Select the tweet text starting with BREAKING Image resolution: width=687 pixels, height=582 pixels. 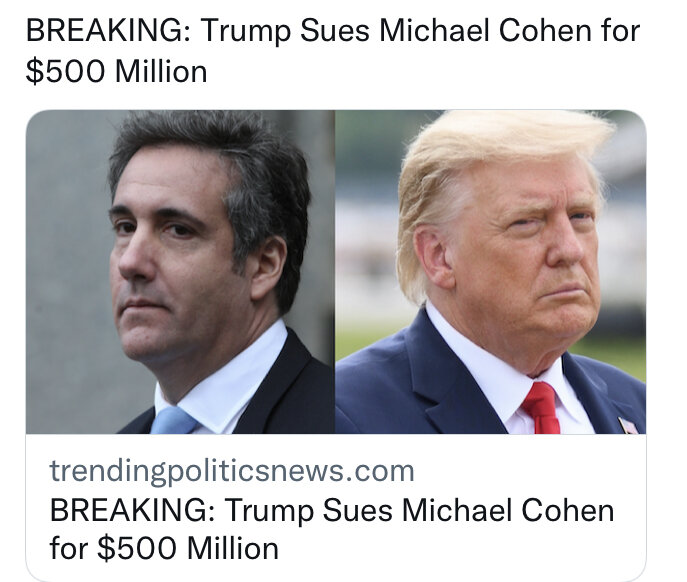(x=333, y=50)
